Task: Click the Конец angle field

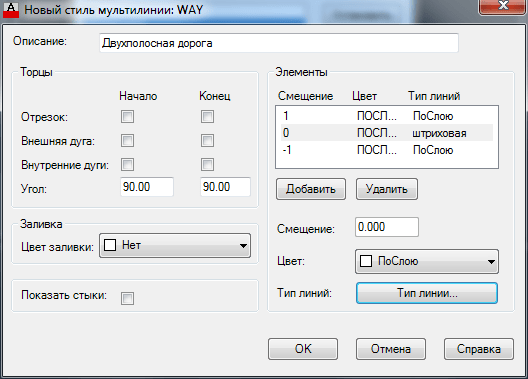Action: (x=225, y=187)
